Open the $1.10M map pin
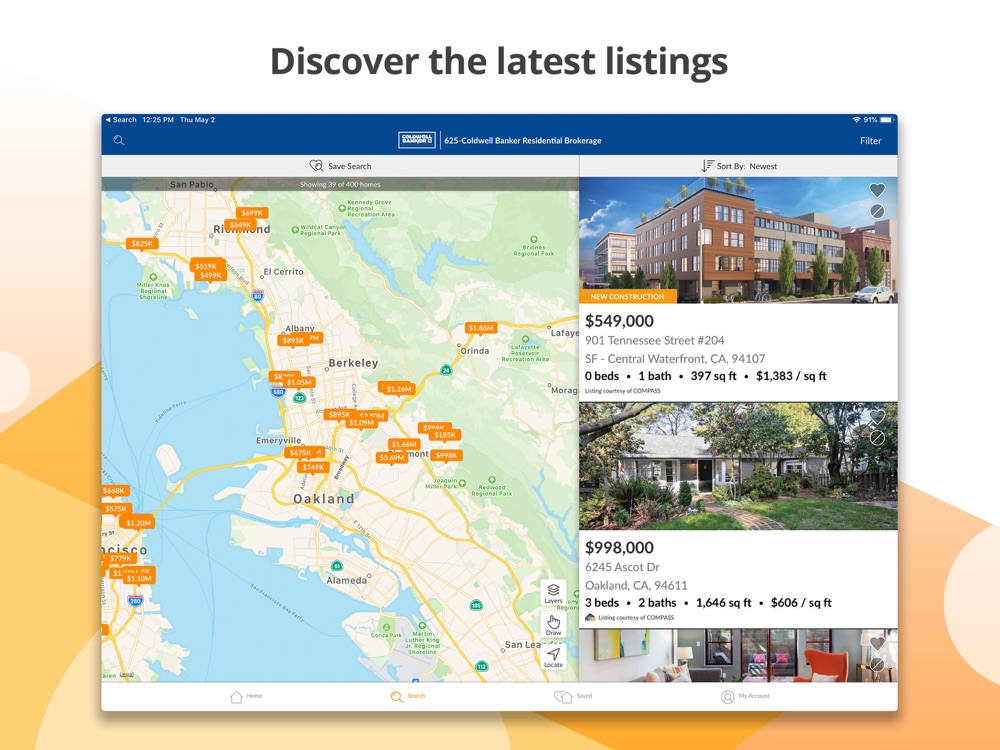Viewport: 1000px width, 750px height. tap(139, 579)
